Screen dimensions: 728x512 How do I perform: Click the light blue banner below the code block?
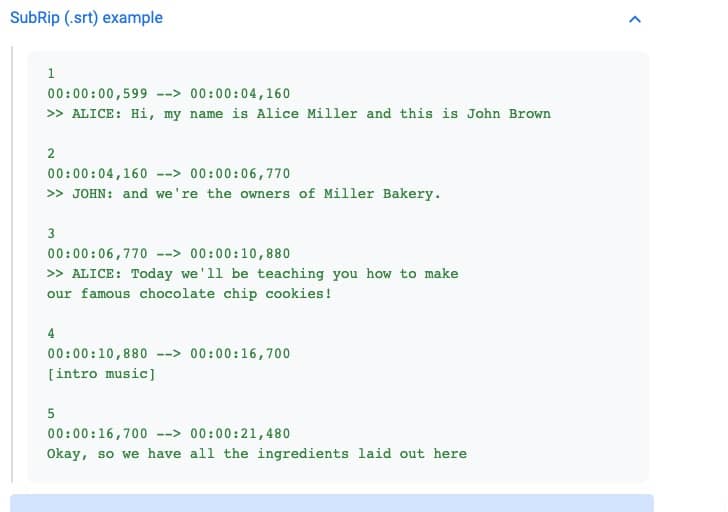pyautogui.click(x=332, y=503)
